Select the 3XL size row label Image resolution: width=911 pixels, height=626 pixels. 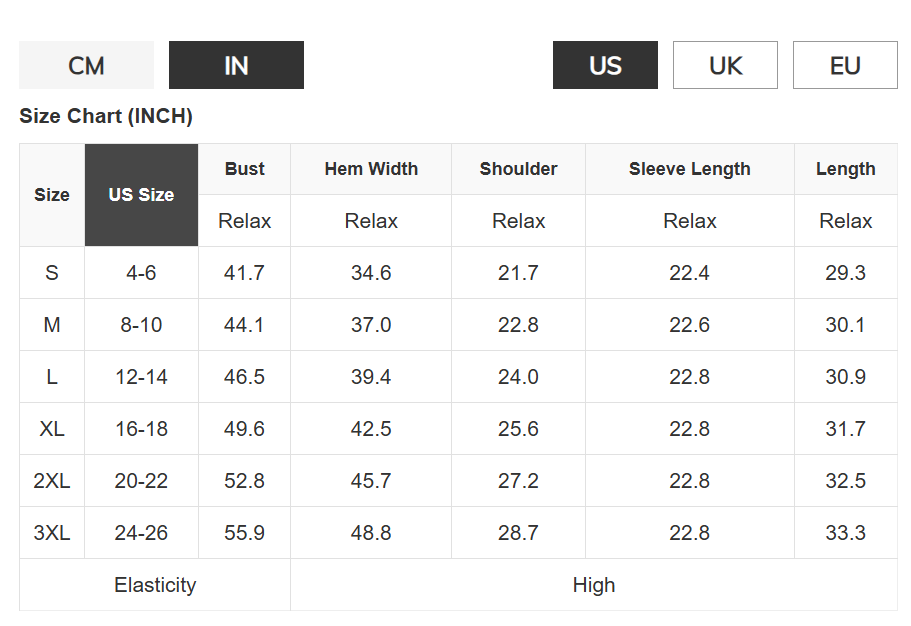52,532
